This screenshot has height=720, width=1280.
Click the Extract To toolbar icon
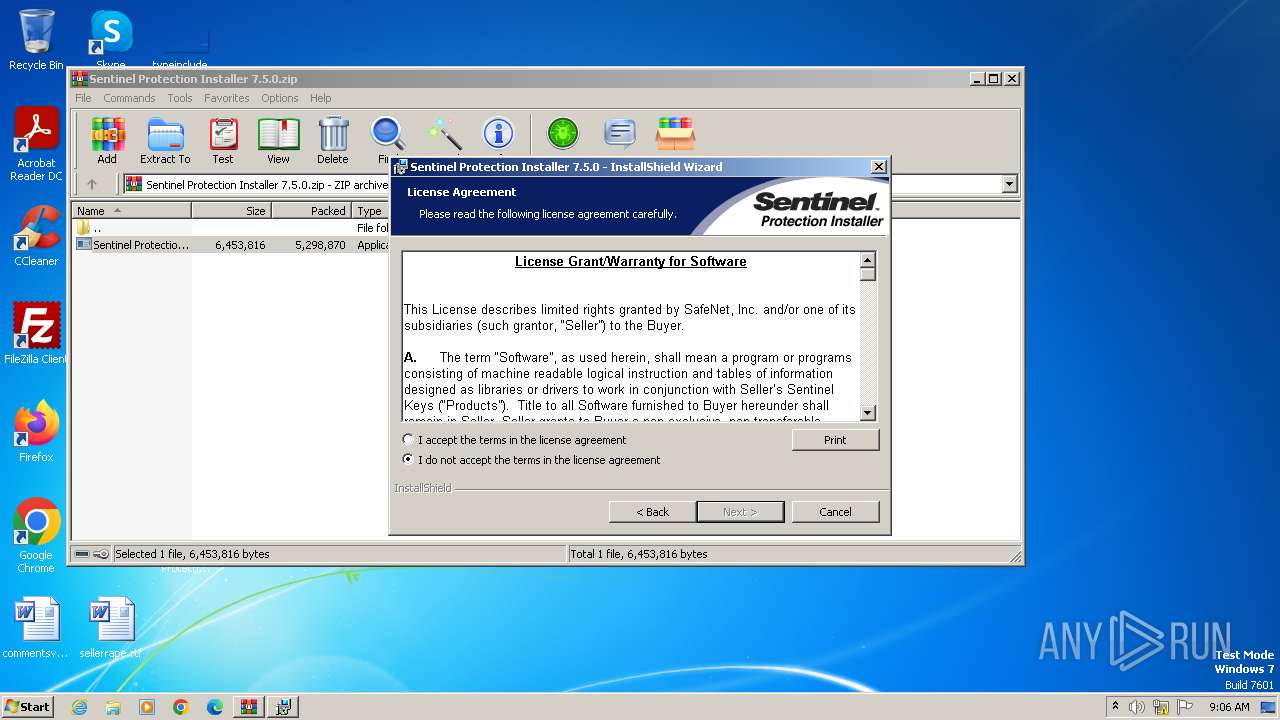coord(165,140)
